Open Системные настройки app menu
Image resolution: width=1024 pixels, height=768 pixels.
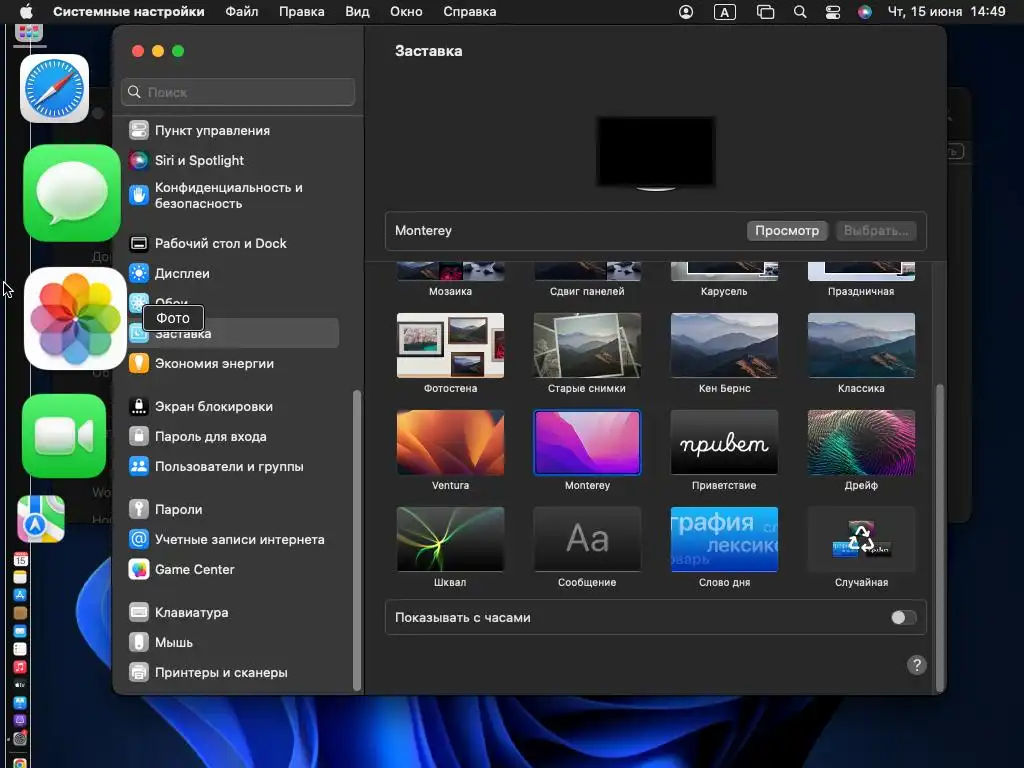tap(129, 12)
